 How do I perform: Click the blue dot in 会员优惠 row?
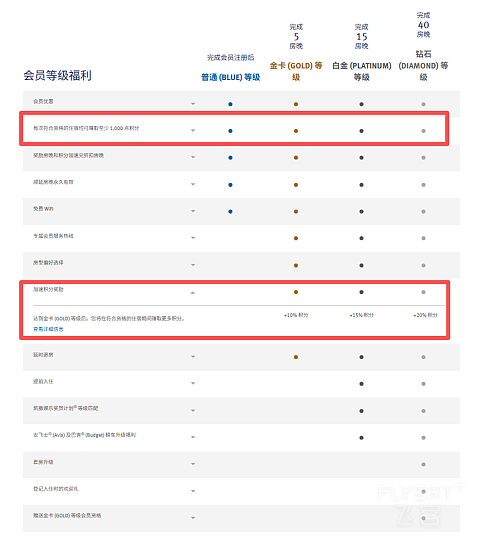coord(230,104)
